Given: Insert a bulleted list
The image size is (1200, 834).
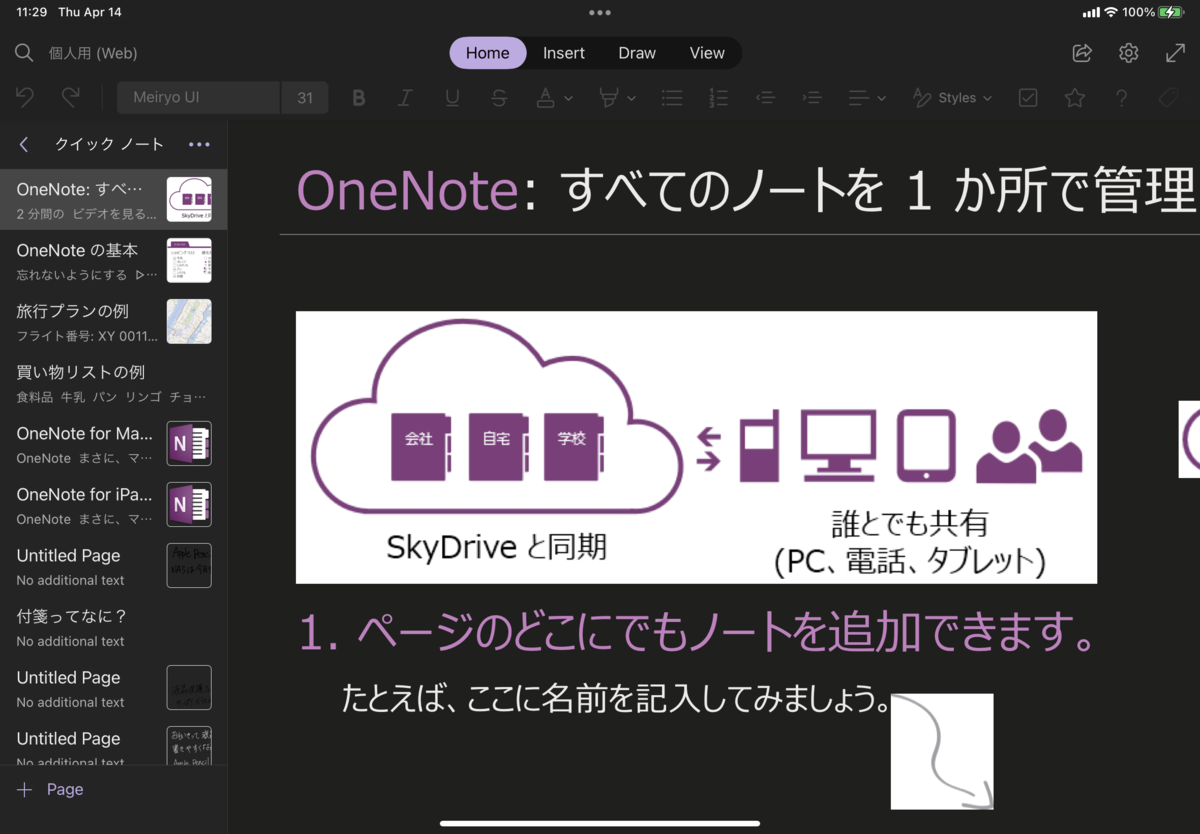Looking at the screenshot, I should [672, 98].
